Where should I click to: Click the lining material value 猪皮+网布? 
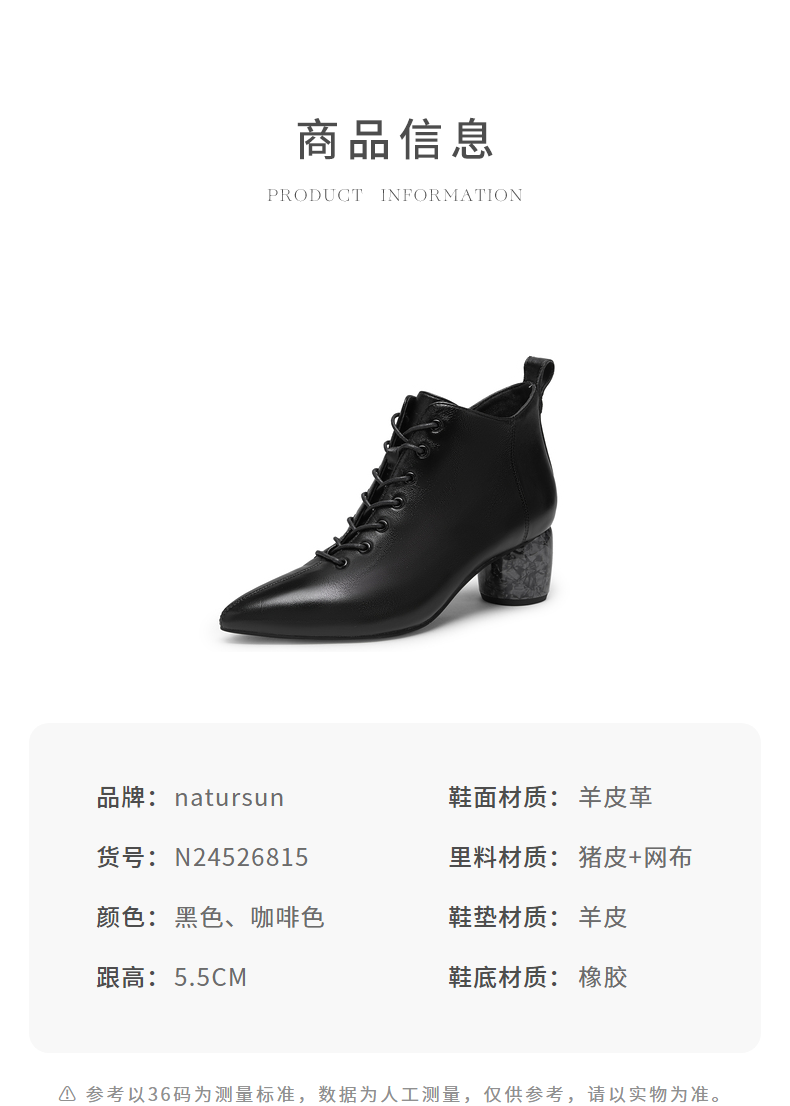point(635,858)
